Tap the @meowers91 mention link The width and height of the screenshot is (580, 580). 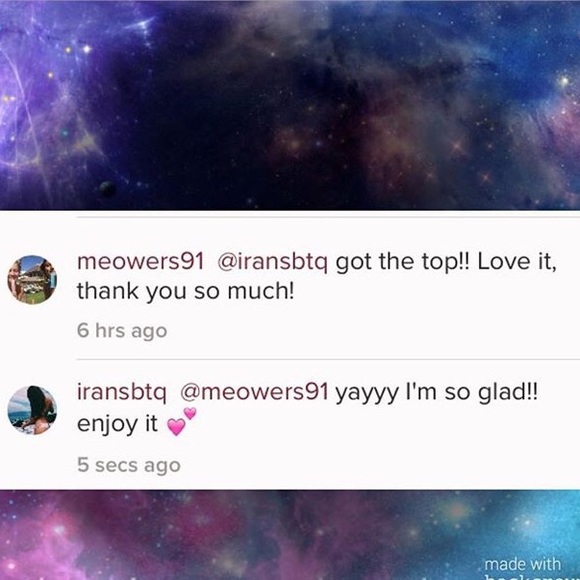[x=254, y=392]
